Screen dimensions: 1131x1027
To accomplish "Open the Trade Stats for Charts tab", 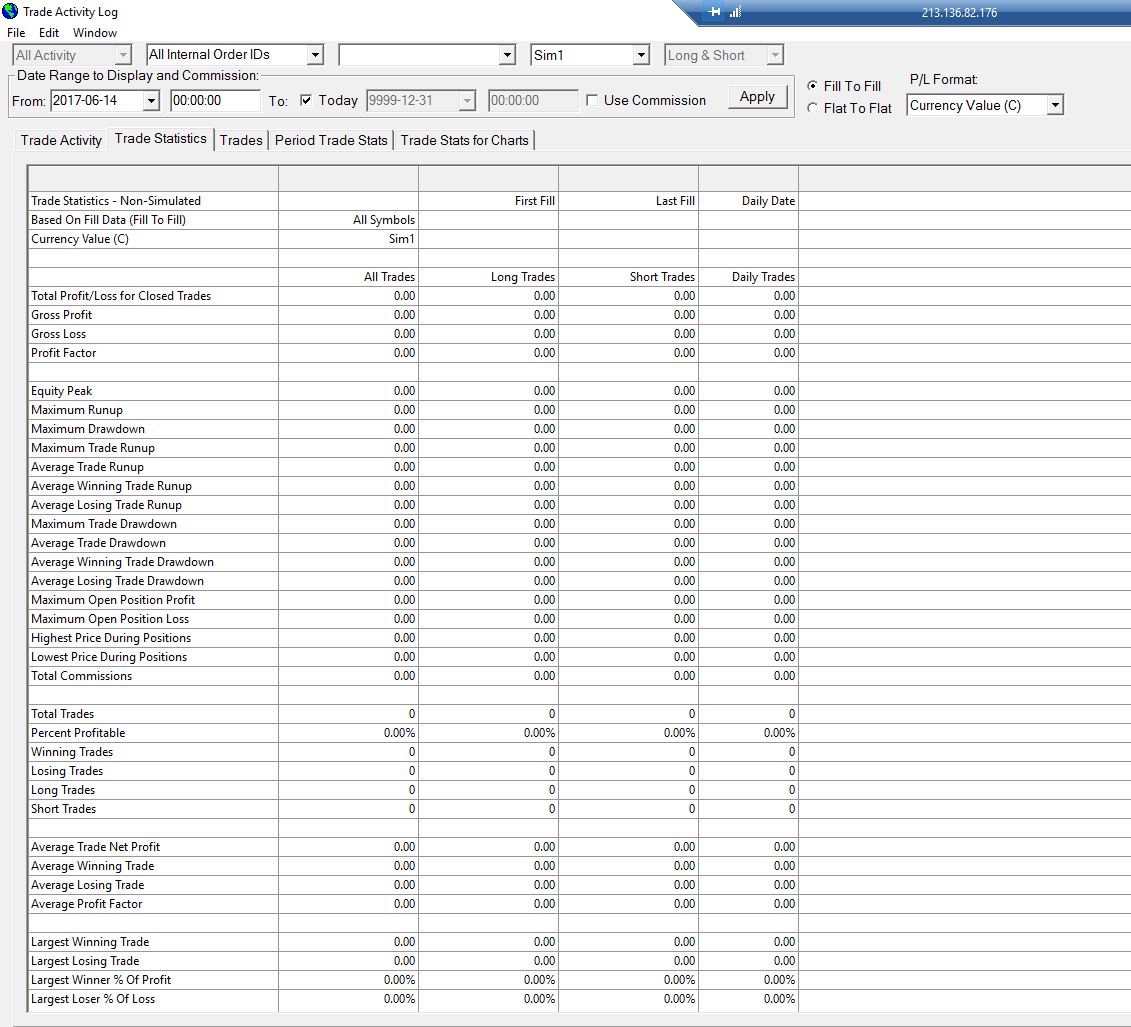I will [x=465, y=140].
